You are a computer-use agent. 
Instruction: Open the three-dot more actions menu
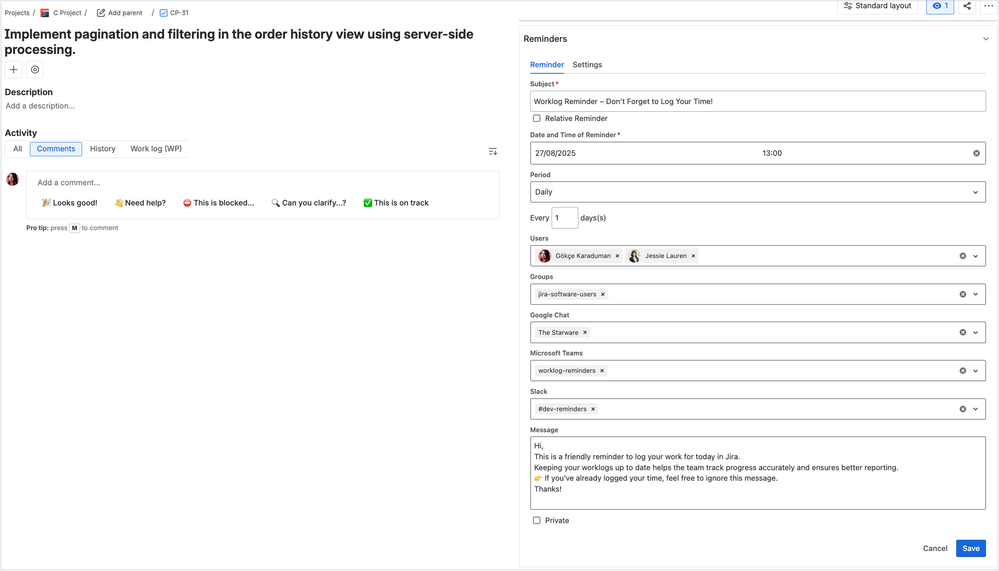pyautogui.click(x=988, y=6)
